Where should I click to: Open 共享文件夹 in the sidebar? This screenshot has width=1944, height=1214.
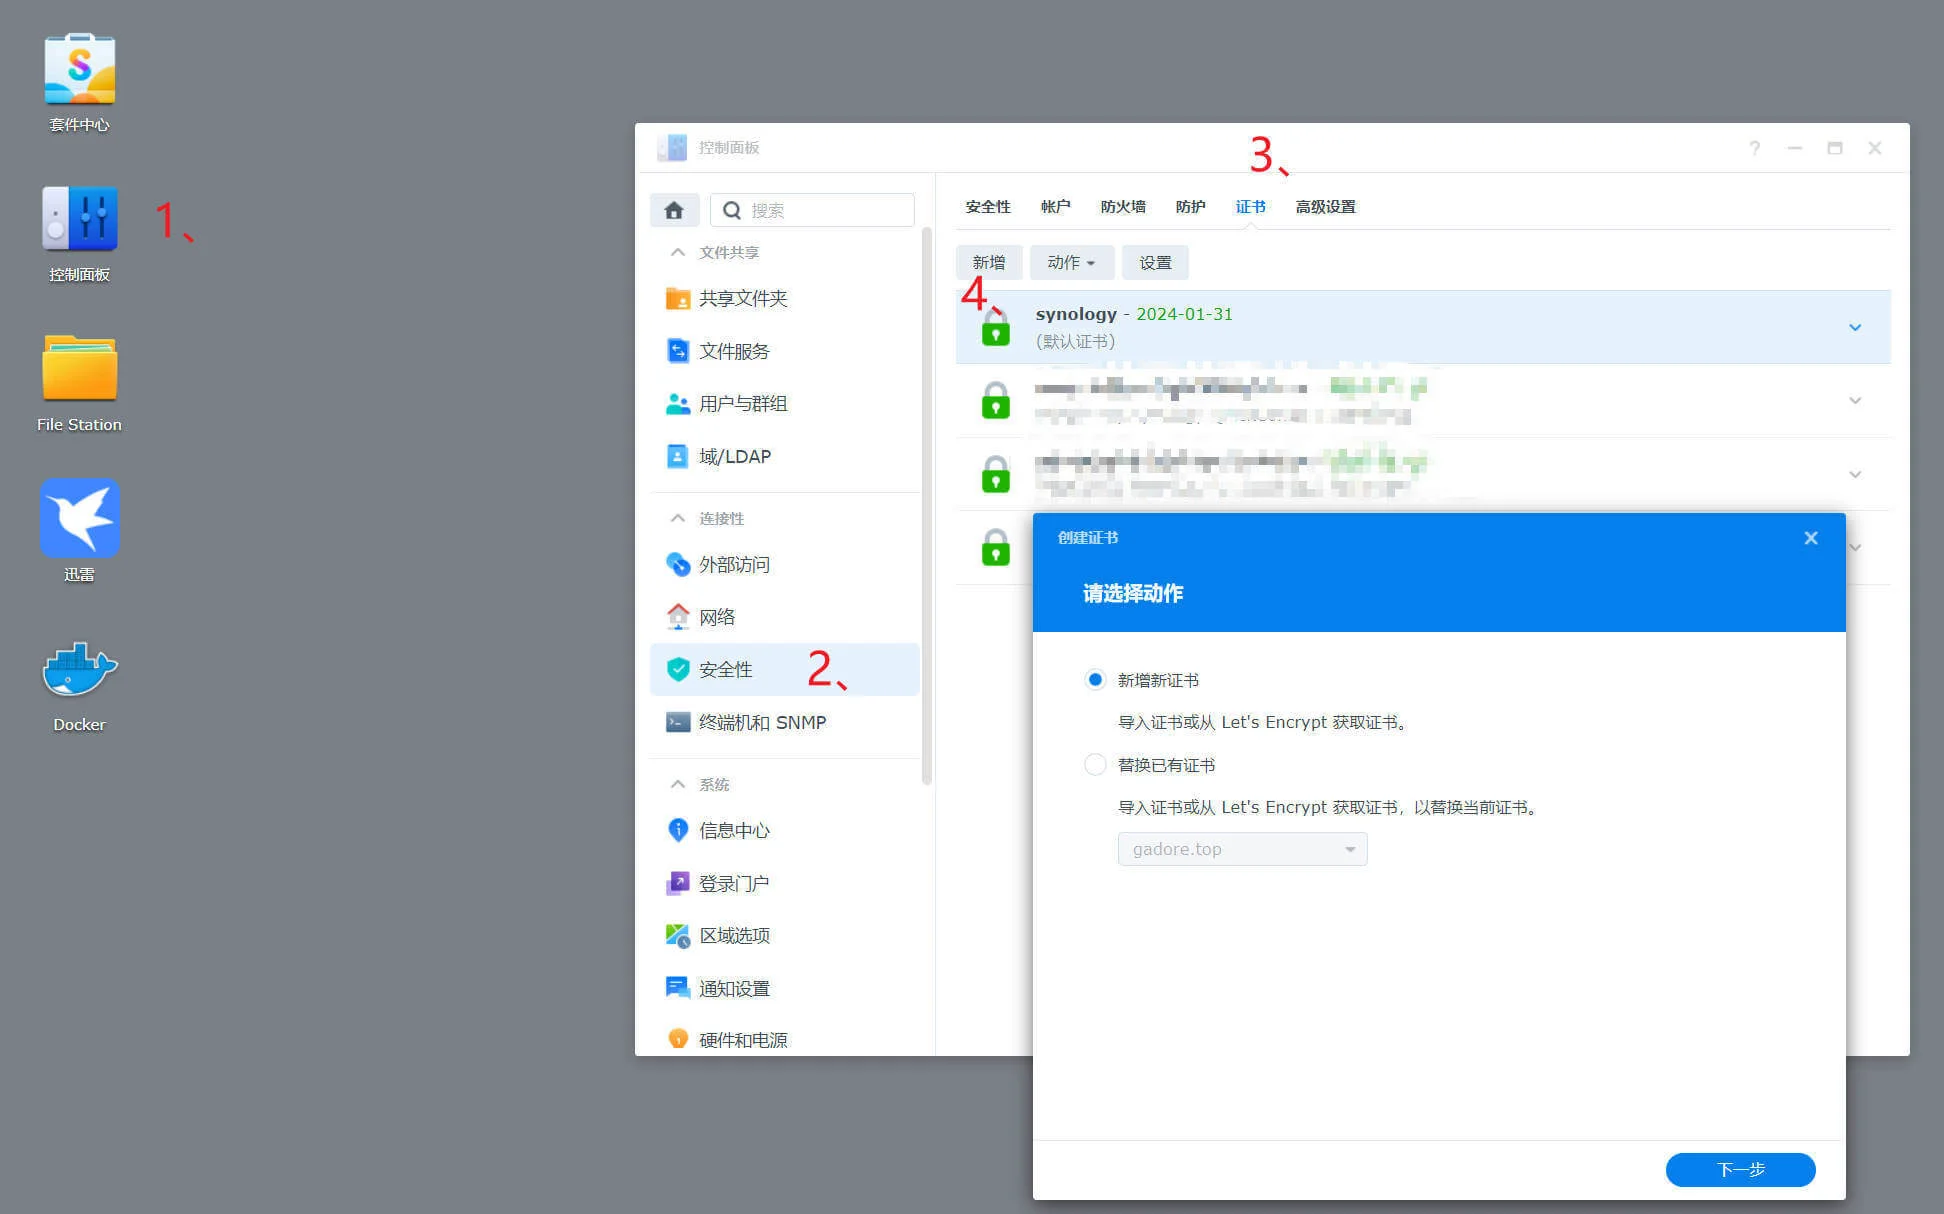742,299
